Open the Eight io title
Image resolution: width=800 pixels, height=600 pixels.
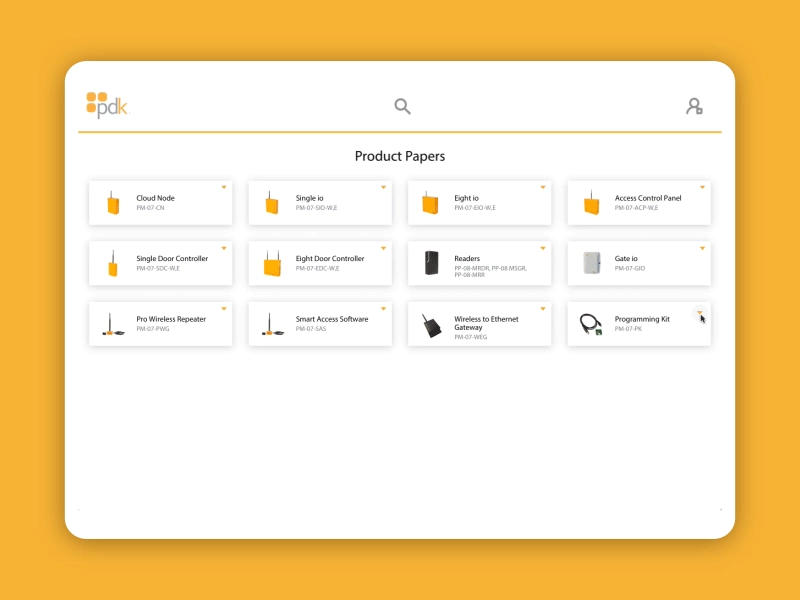click(x=466, y=198)
